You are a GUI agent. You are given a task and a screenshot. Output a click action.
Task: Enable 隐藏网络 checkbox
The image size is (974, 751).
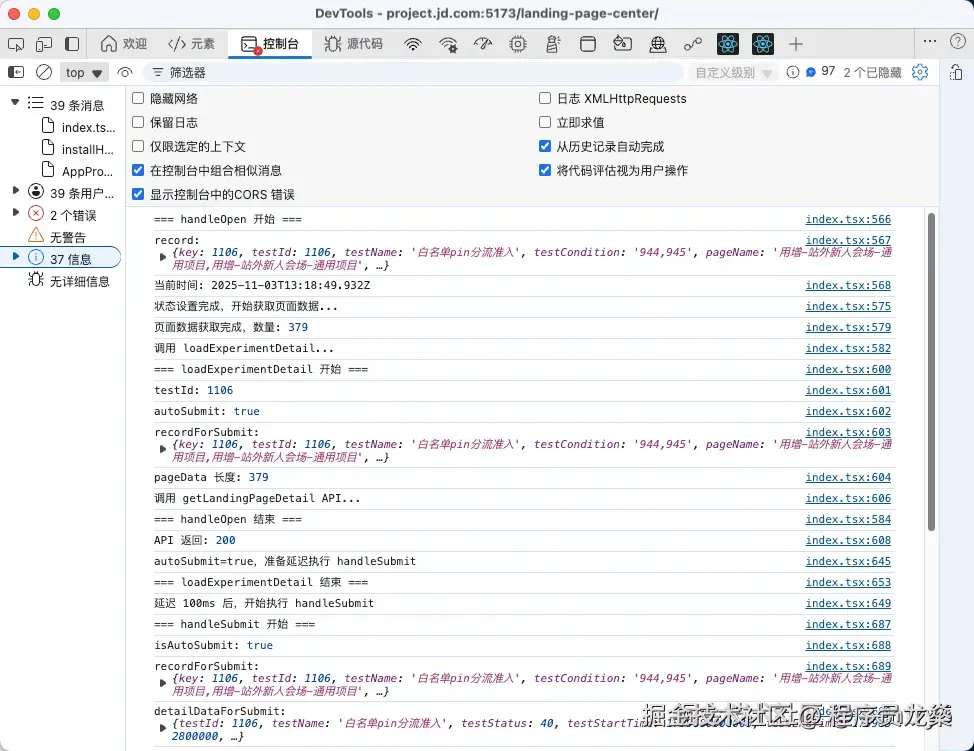coord(138,98)
